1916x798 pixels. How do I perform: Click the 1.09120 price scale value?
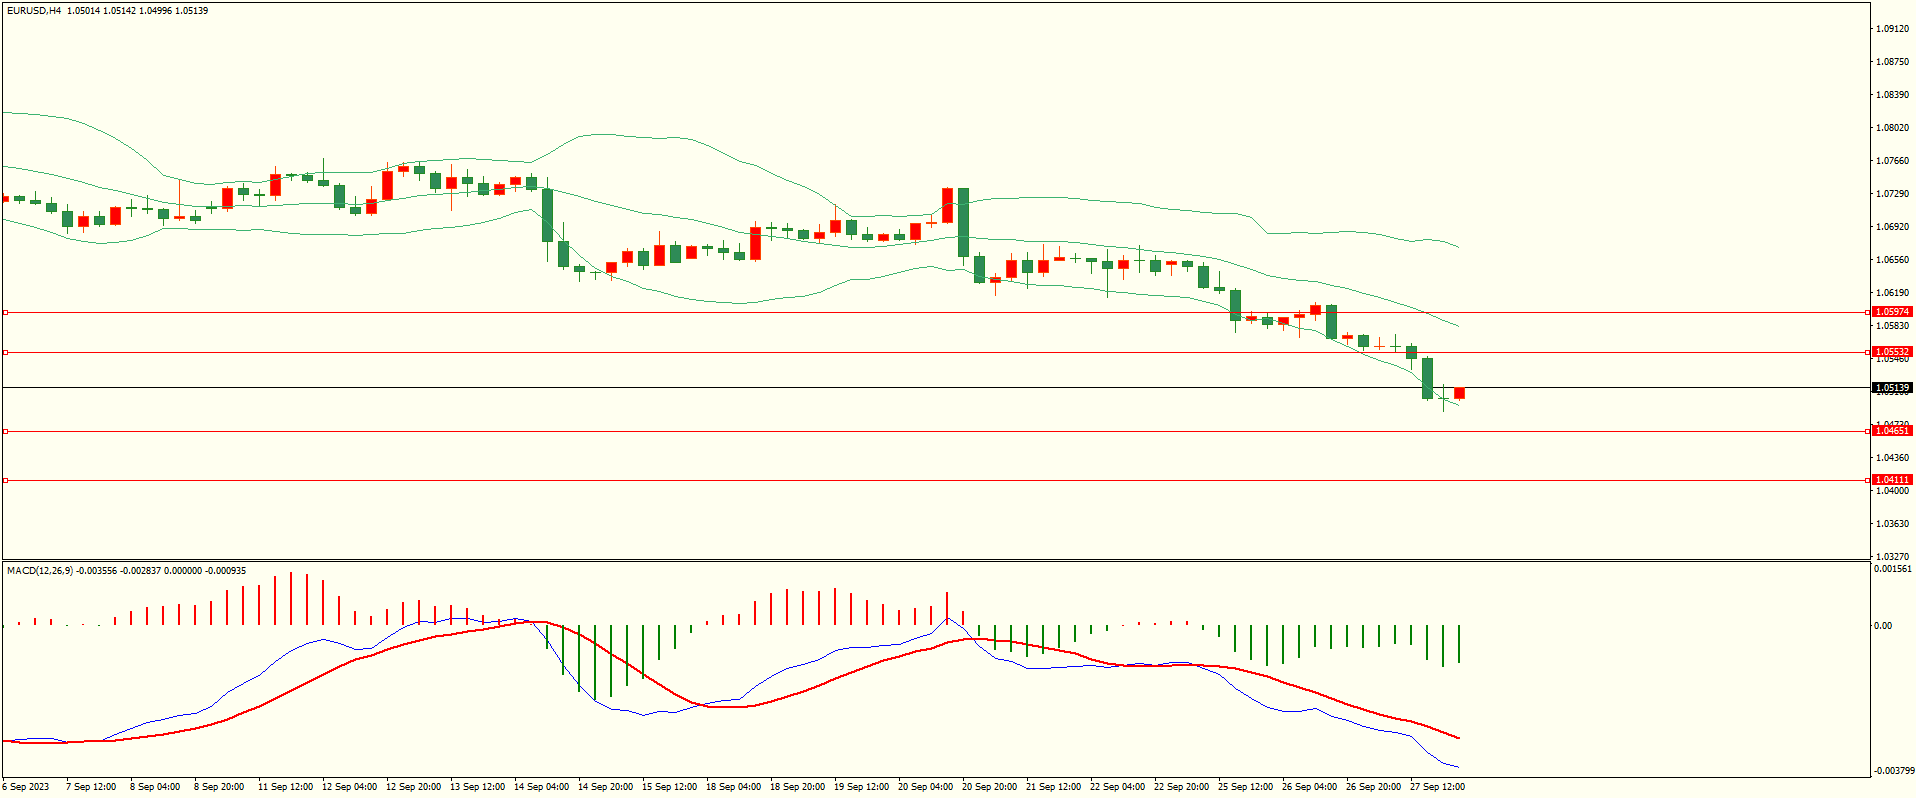point(1890,29)
